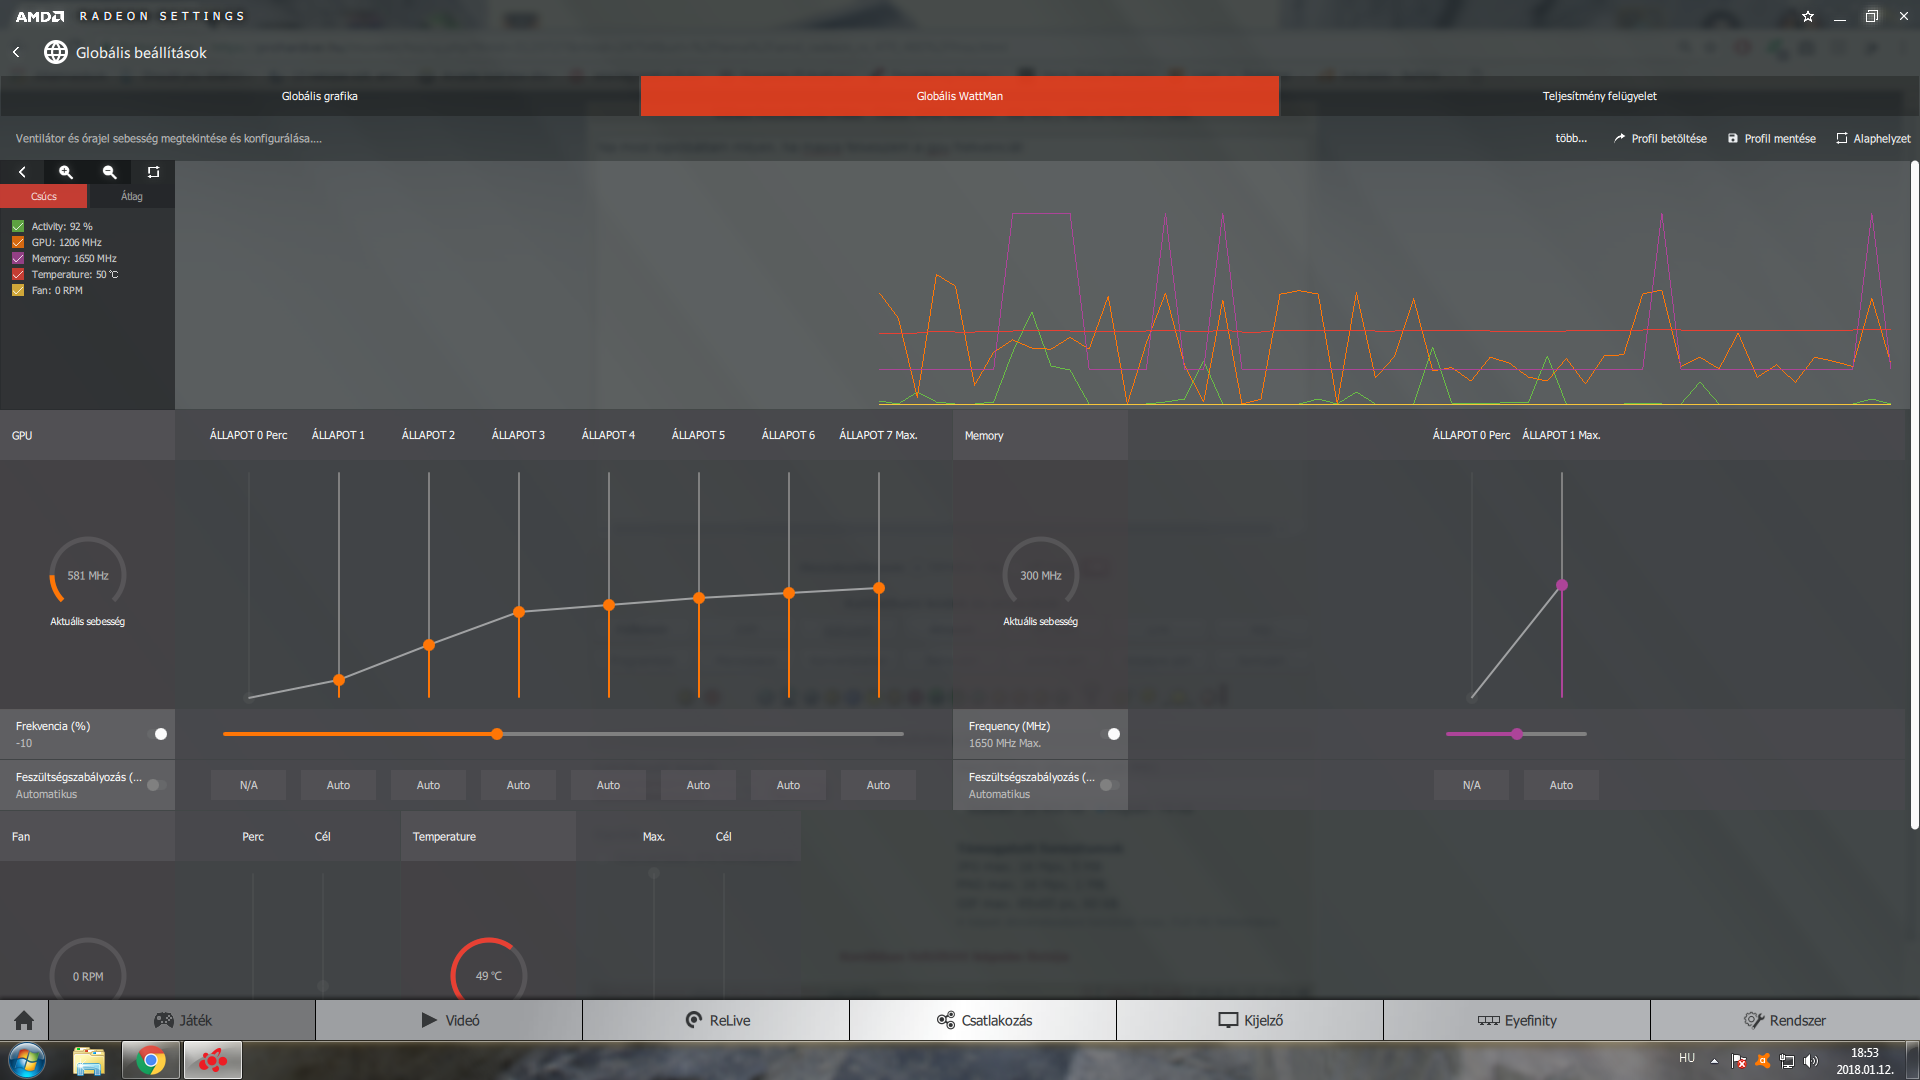
Task: Toggle the GPU Feszültségszabályozás switch
Action: [157, 785]
